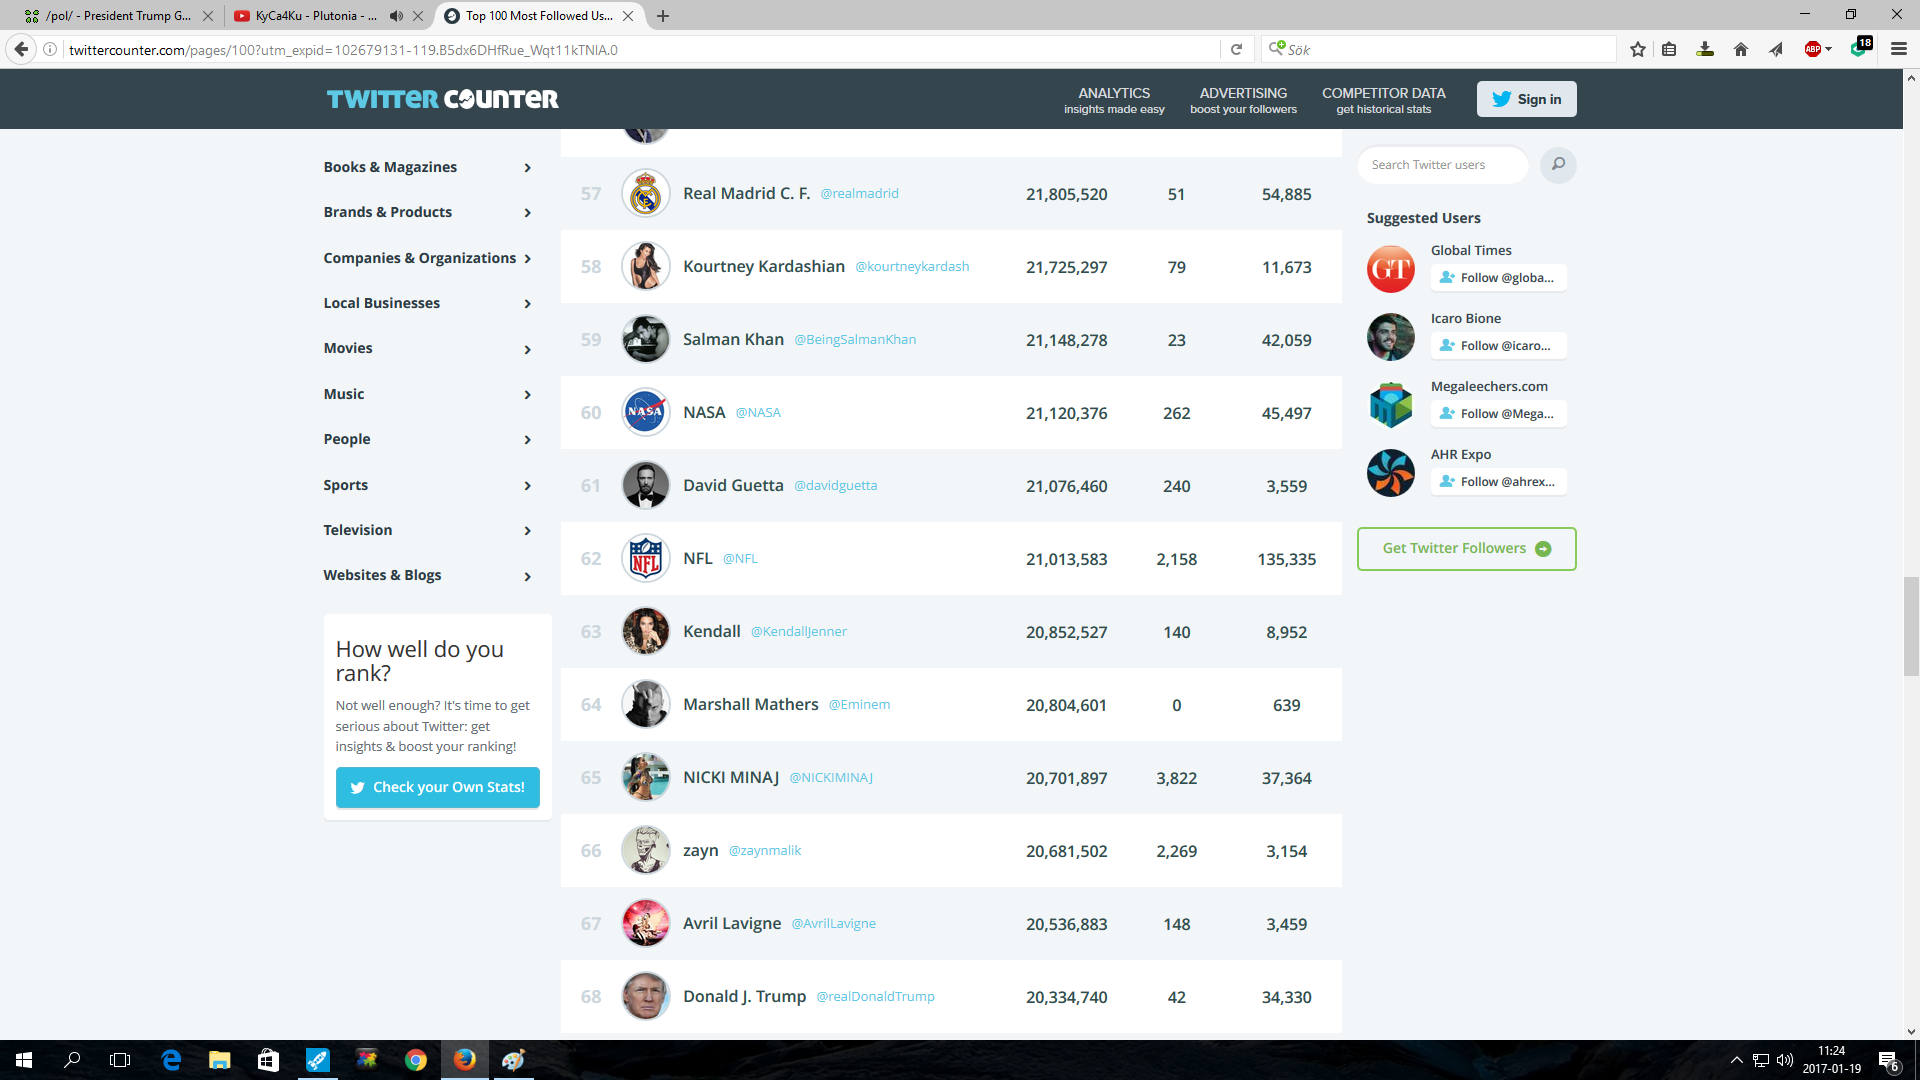Follow @Mega... suggested user button

tap(1497, 414)
